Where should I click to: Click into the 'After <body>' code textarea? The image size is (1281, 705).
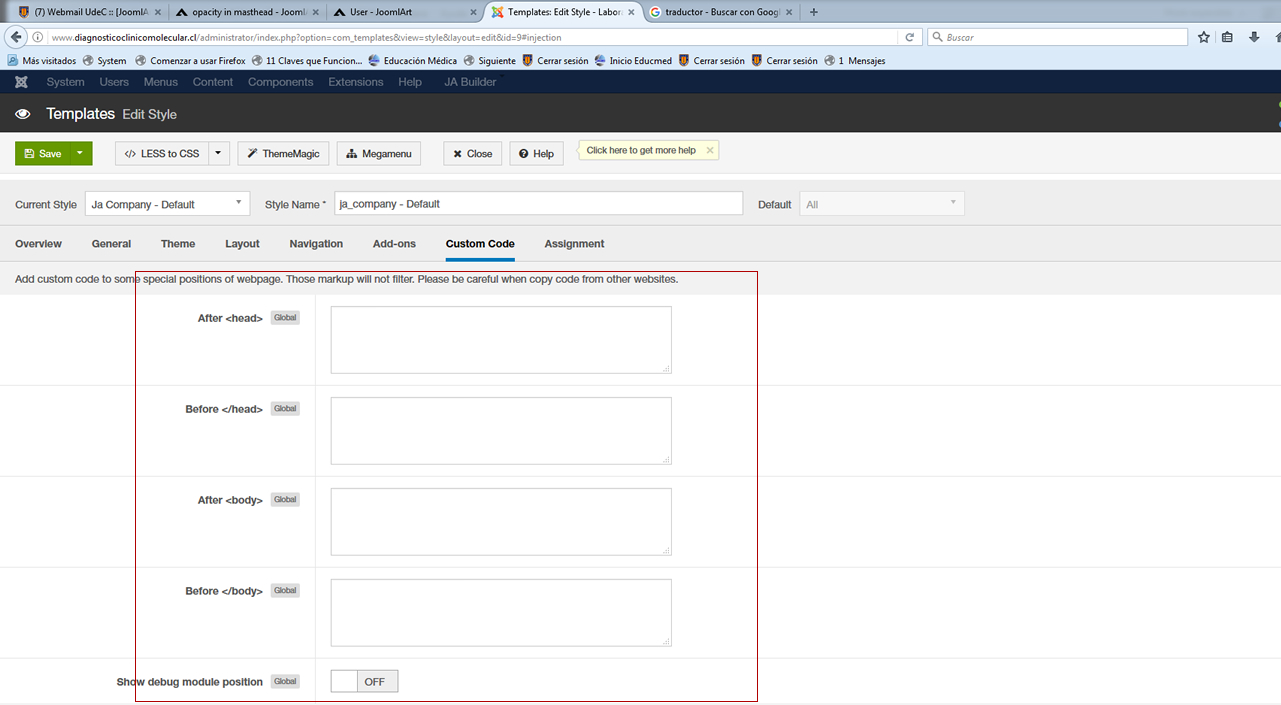pyautogui.click(x=501, y=522)
